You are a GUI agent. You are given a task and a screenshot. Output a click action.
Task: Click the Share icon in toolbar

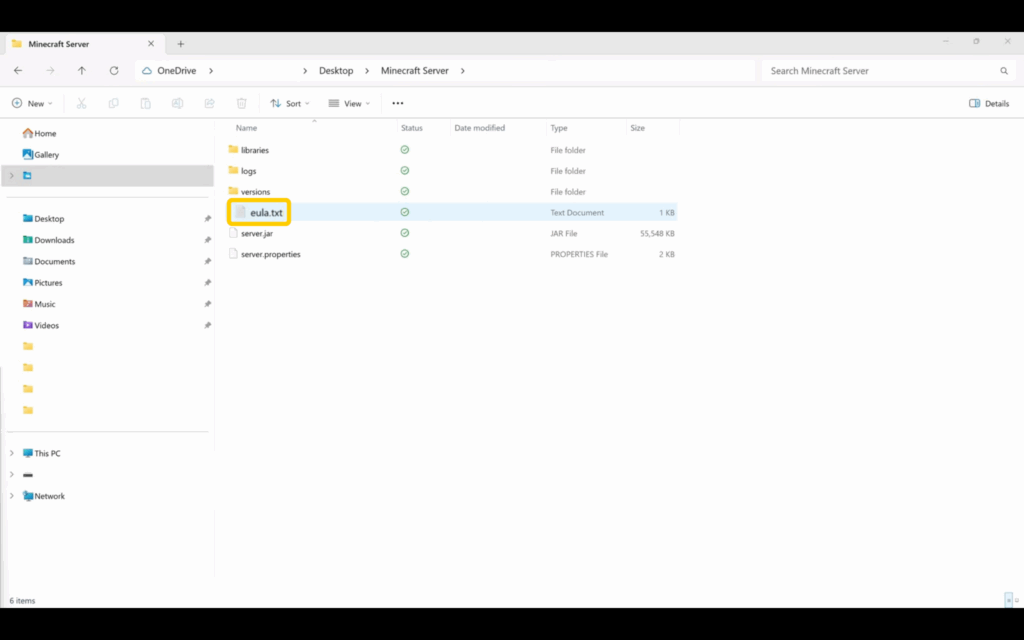(x=210, y=103)
